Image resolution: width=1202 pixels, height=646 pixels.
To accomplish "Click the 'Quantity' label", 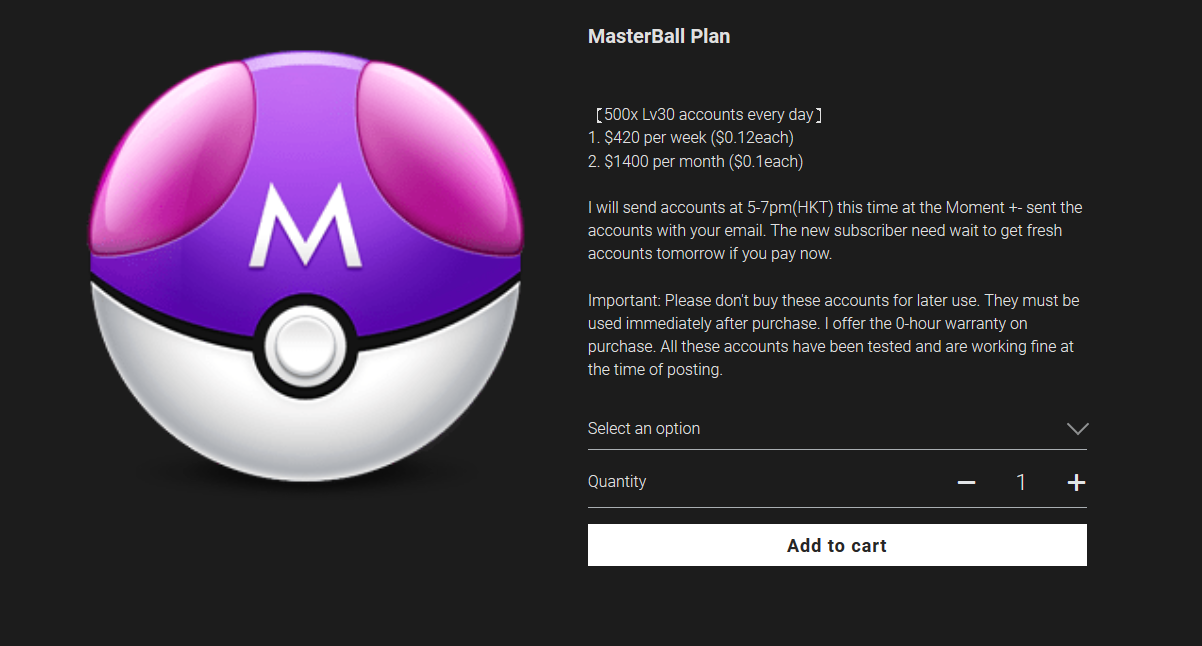I will click(x=617, y=481).
